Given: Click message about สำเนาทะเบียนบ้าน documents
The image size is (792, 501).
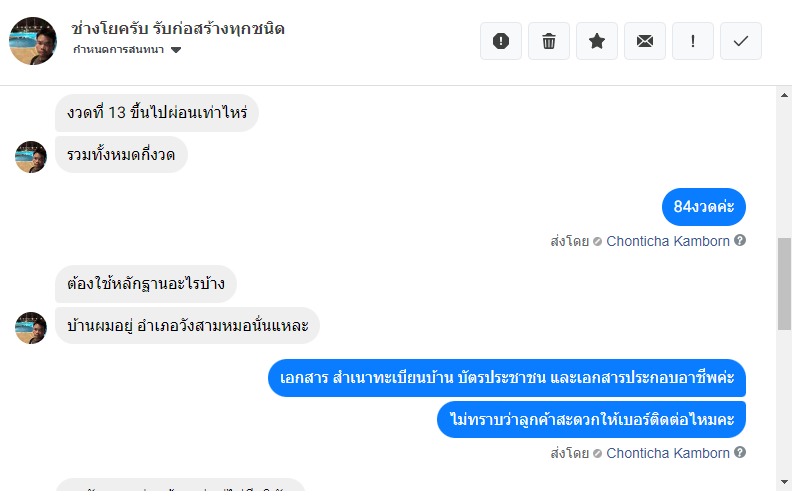Looking at the screenshot, I should [x=507, y=379].
